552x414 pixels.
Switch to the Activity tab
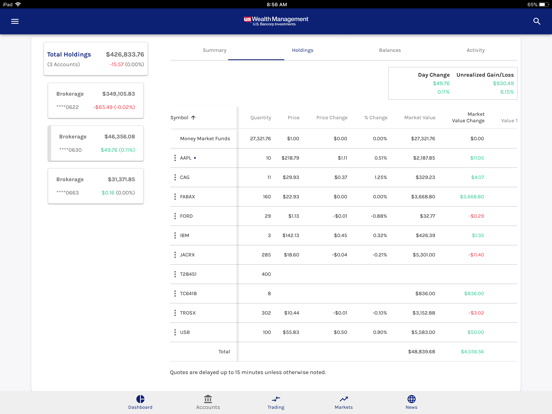pyautogui.click(x=476, y=50)
